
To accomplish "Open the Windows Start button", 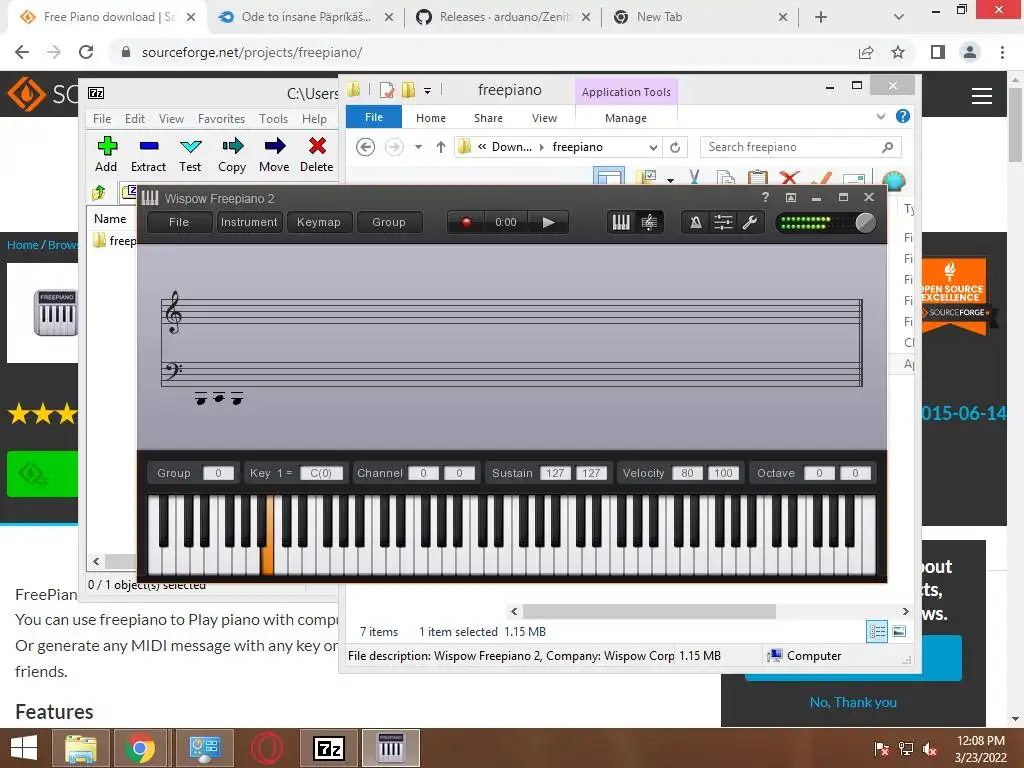I will pos(25,748).
